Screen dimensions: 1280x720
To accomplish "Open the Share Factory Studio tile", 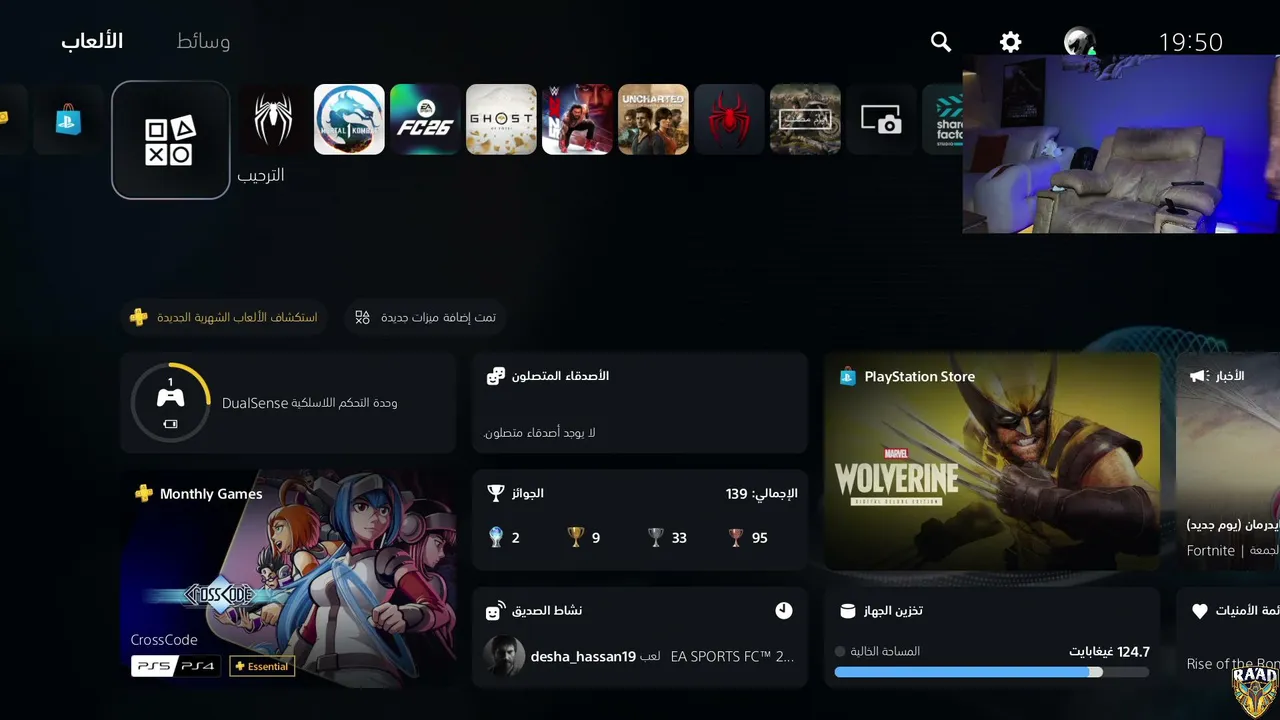I will [x=942, y=120].
